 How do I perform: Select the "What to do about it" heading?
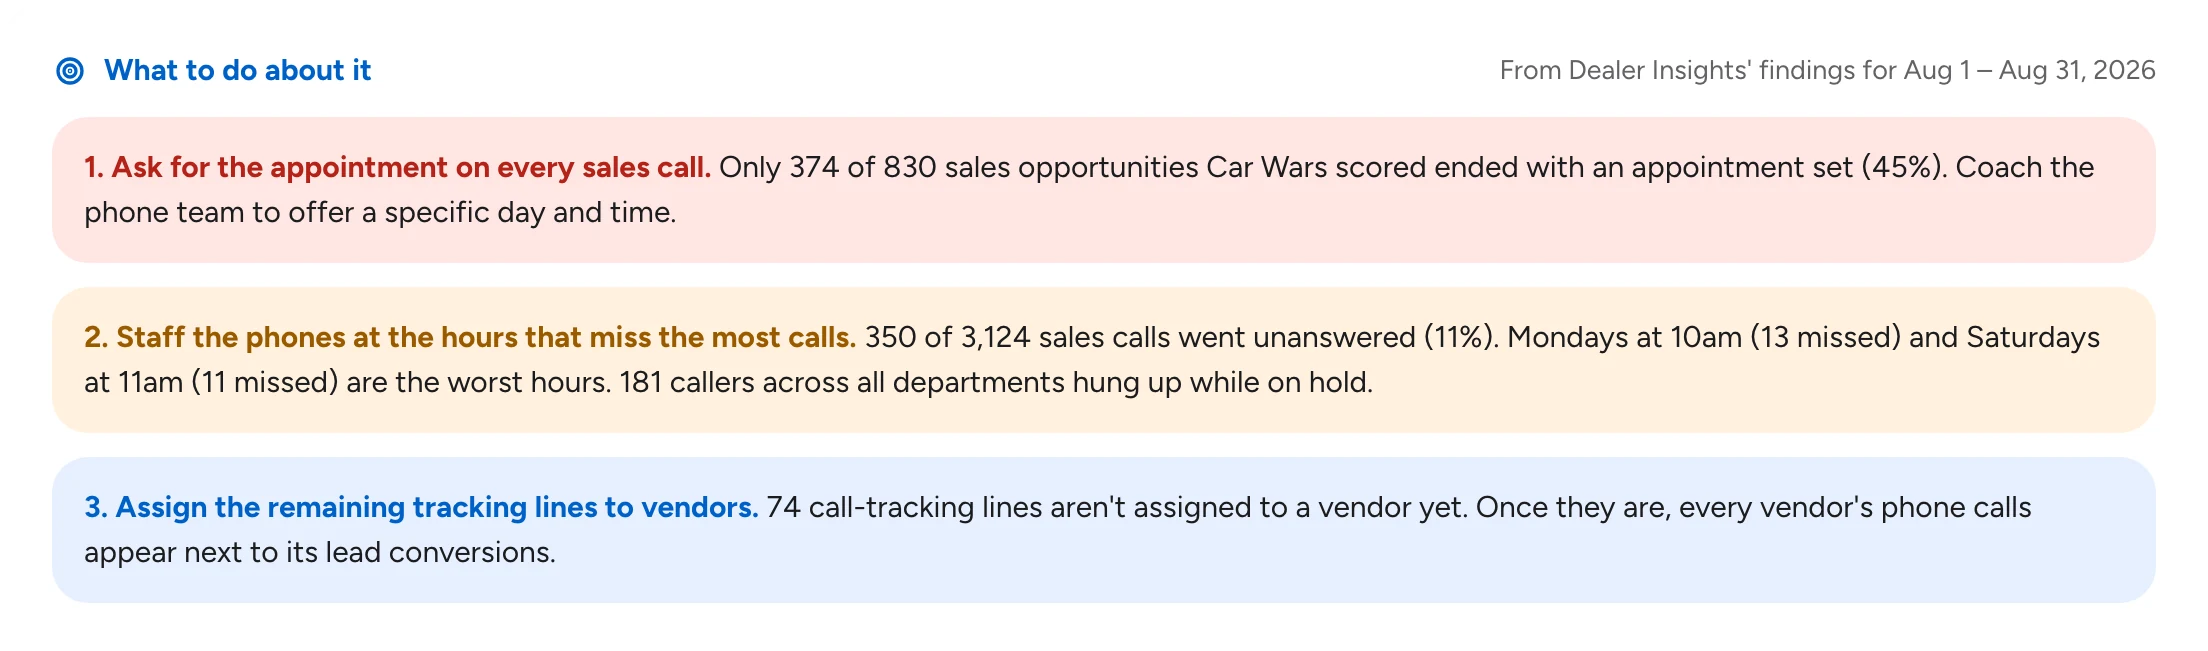(237, 70)
